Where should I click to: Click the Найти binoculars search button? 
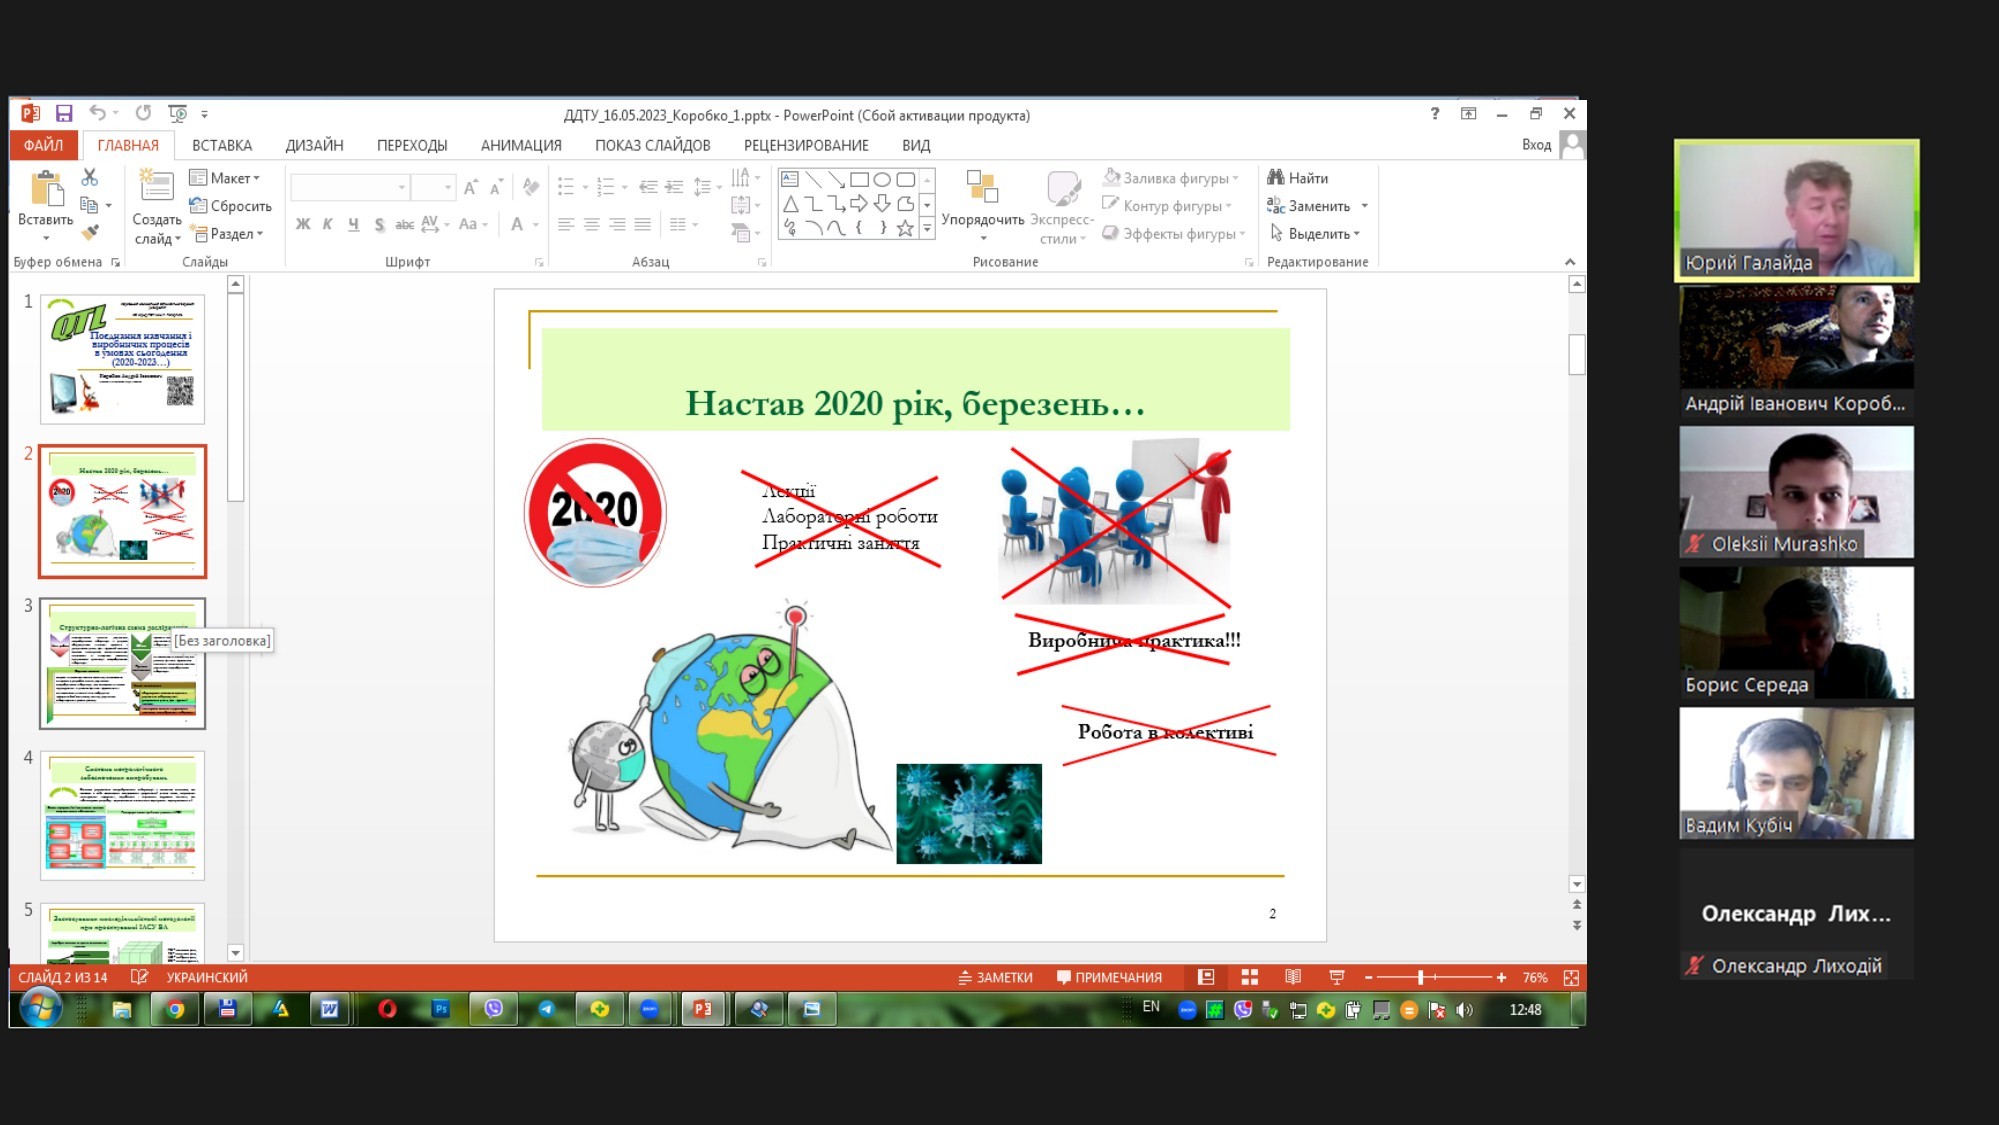[1298, 178]
